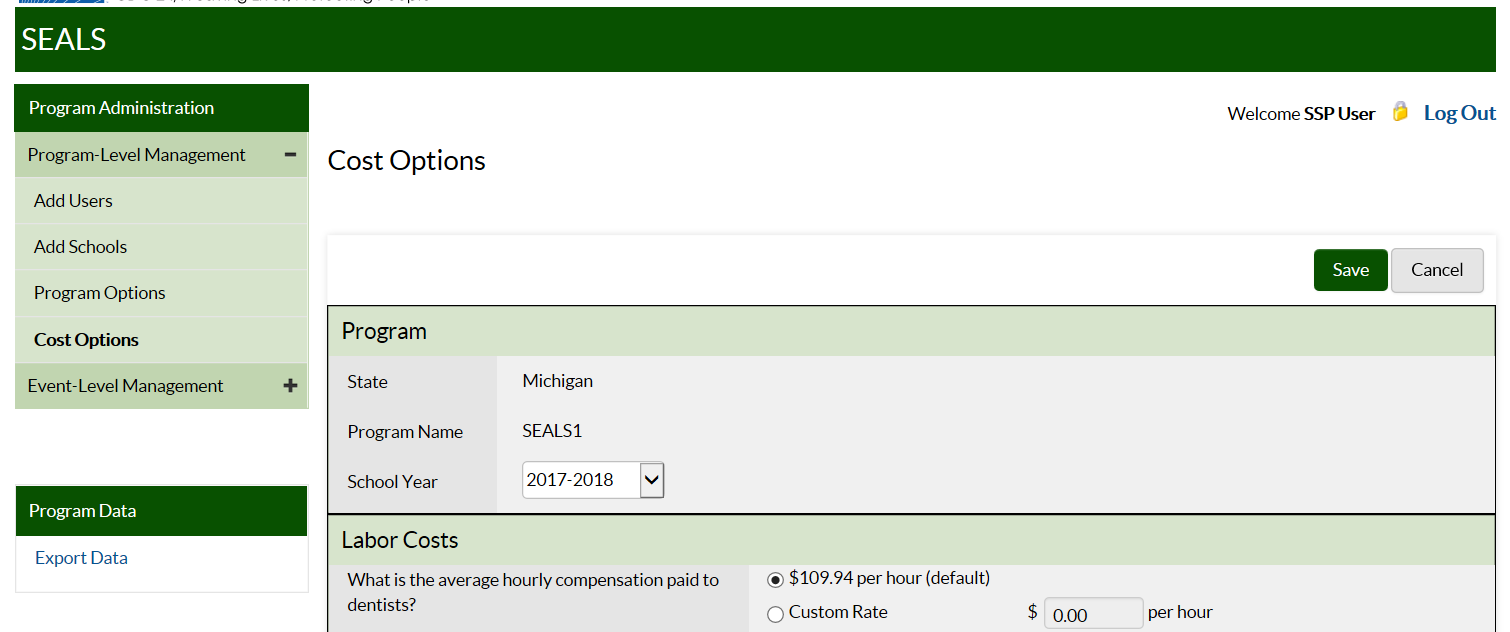Go to Add Schools page

[80, 247]
